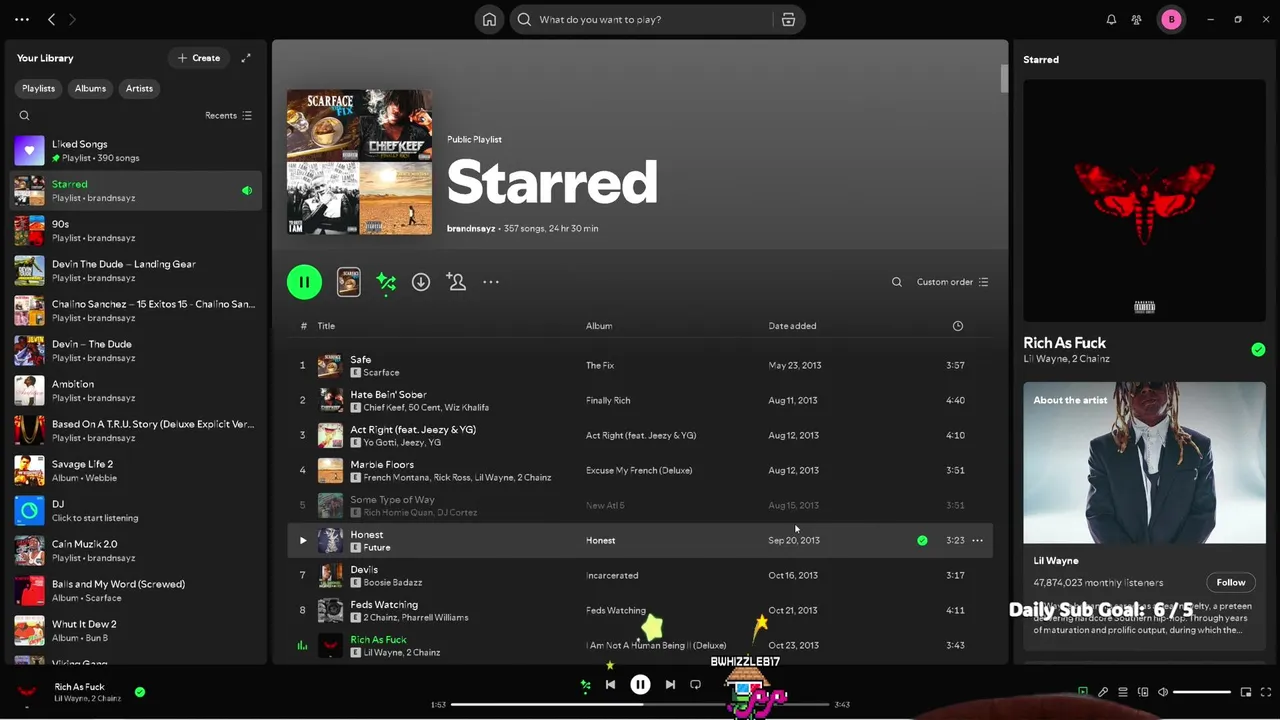Sort tracks by Album column header
The height and width of the screenshot is (720, 1280).
click(599, 326)
